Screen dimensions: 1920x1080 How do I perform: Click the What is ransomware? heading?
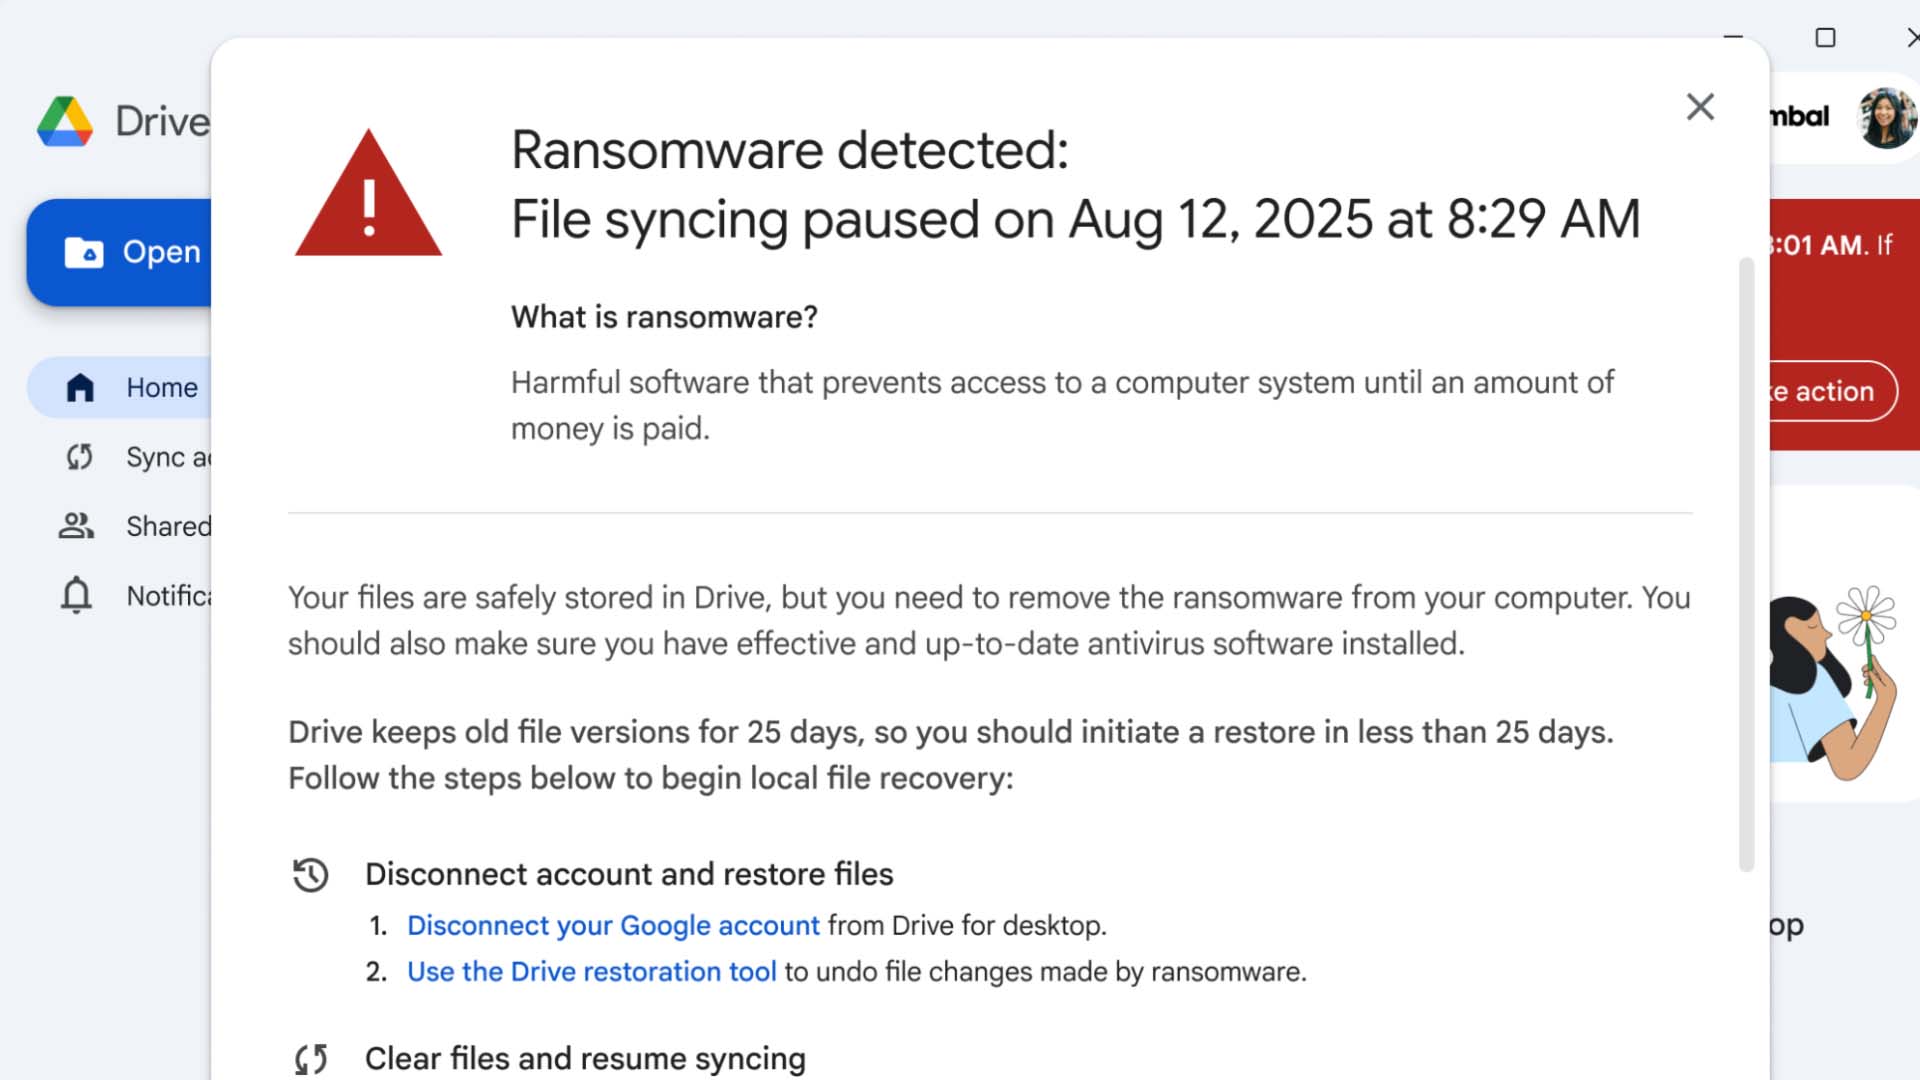[x=664, y=317]
